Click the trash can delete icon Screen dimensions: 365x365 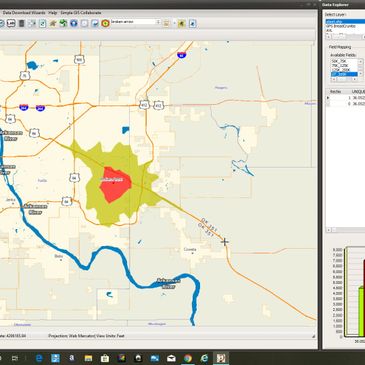22,23
